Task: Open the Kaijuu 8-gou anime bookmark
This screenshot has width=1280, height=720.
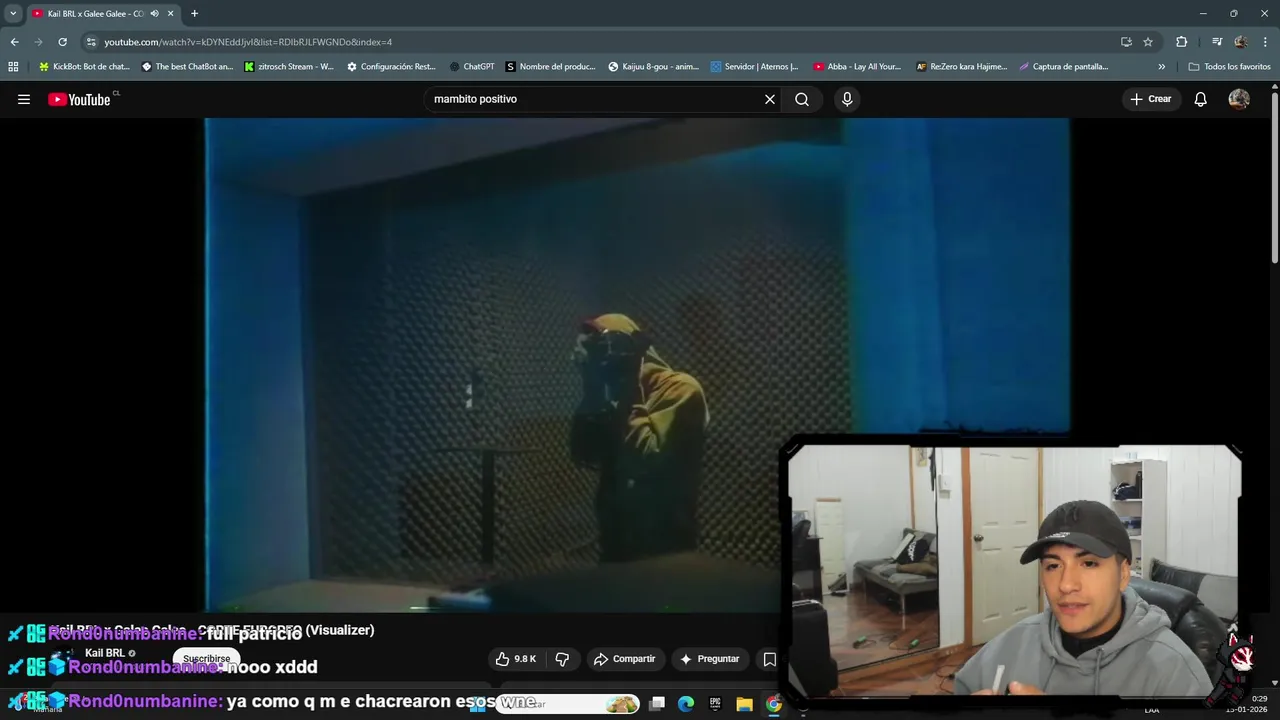Action: pos(654,67)
